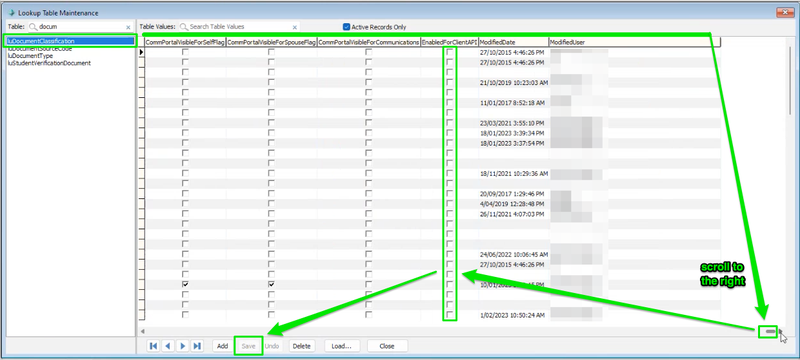Tick CommPortalVisibleForSelfFlag in the 24/06/2022 row
800x360 pixels.
tap(185, 254)
